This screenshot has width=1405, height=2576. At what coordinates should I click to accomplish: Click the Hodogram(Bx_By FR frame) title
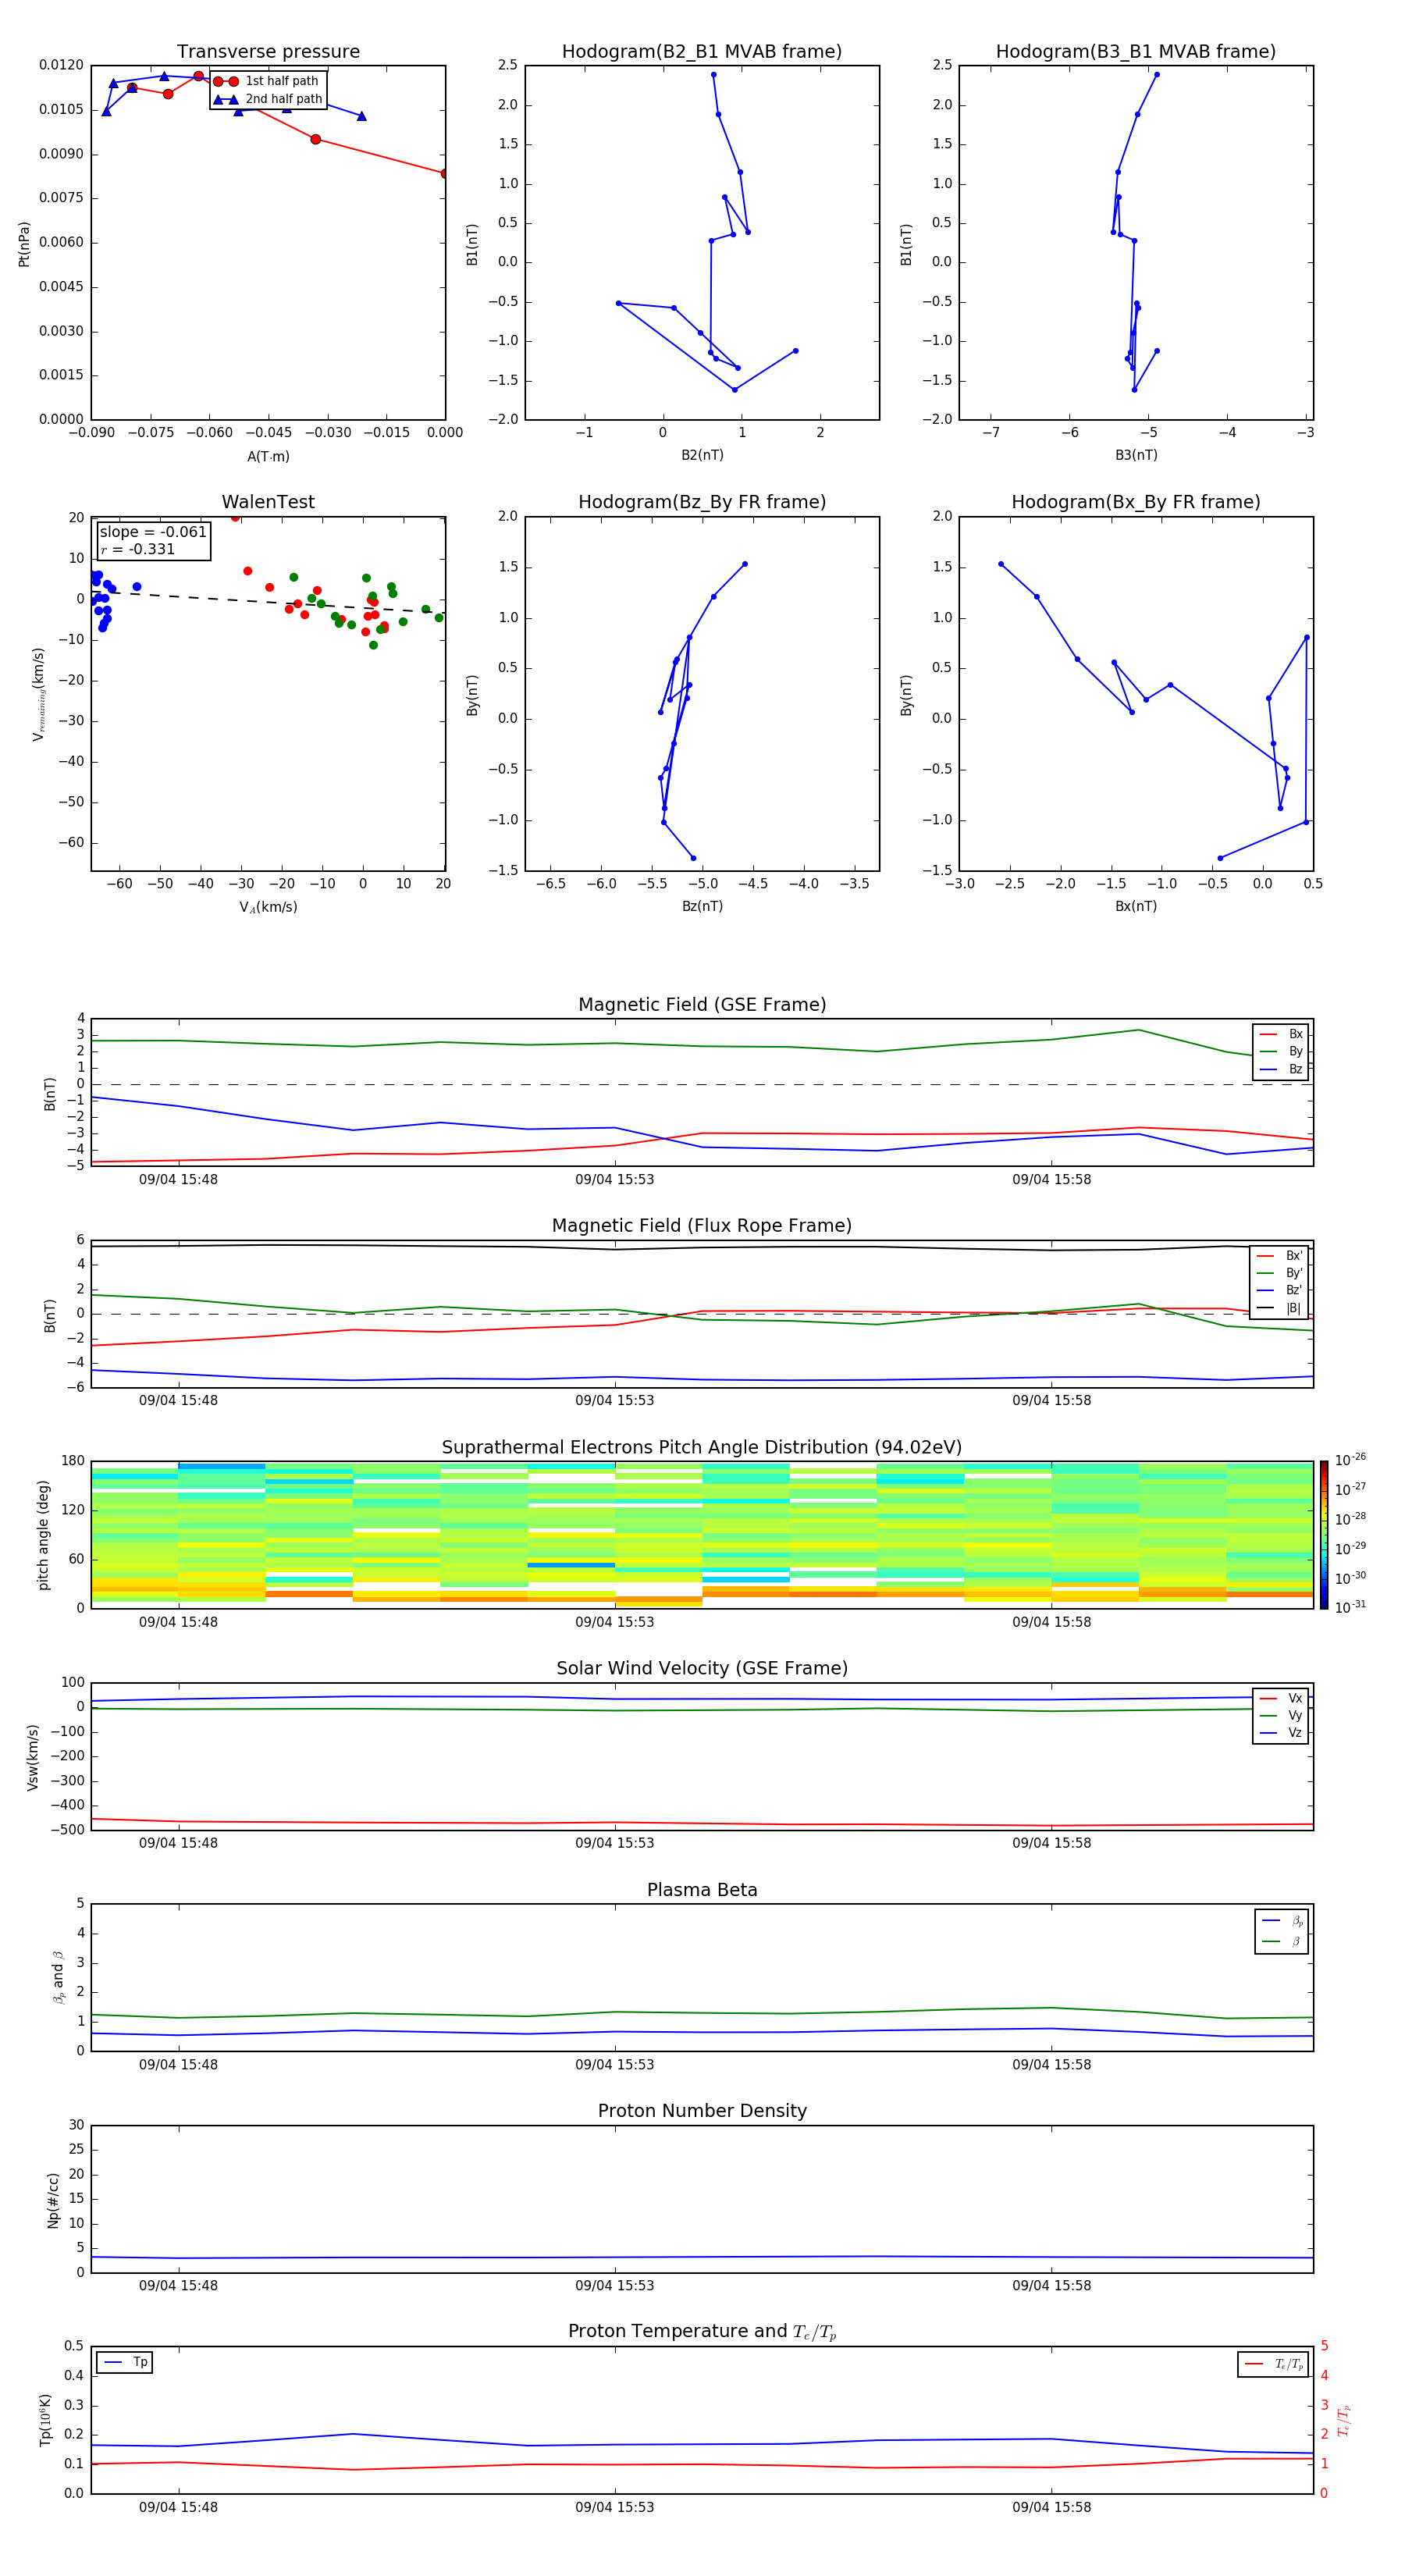point(1135,502)
